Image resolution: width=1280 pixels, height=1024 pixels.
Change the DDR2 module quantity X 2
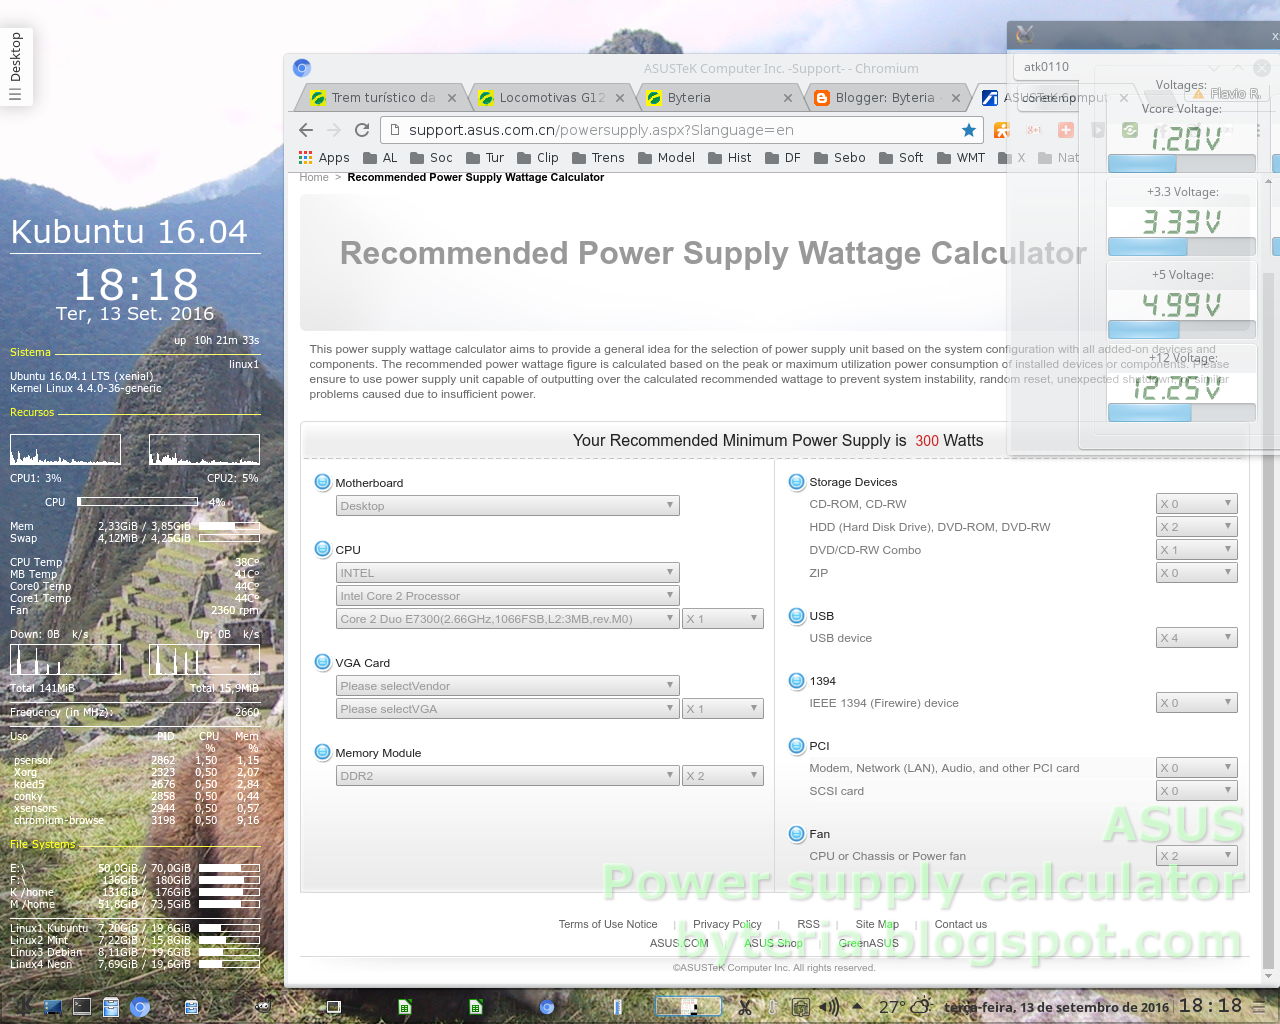723,776
